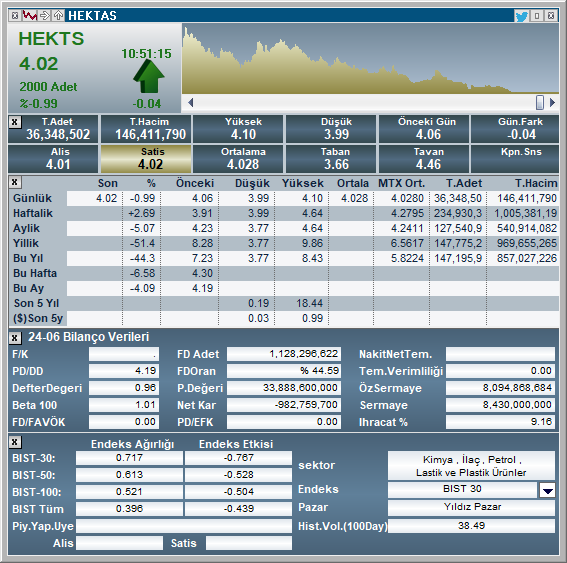This screenshot has width=567, height=563.
Task: Select the Günlük row label
Action: click(x=33, y=198)
